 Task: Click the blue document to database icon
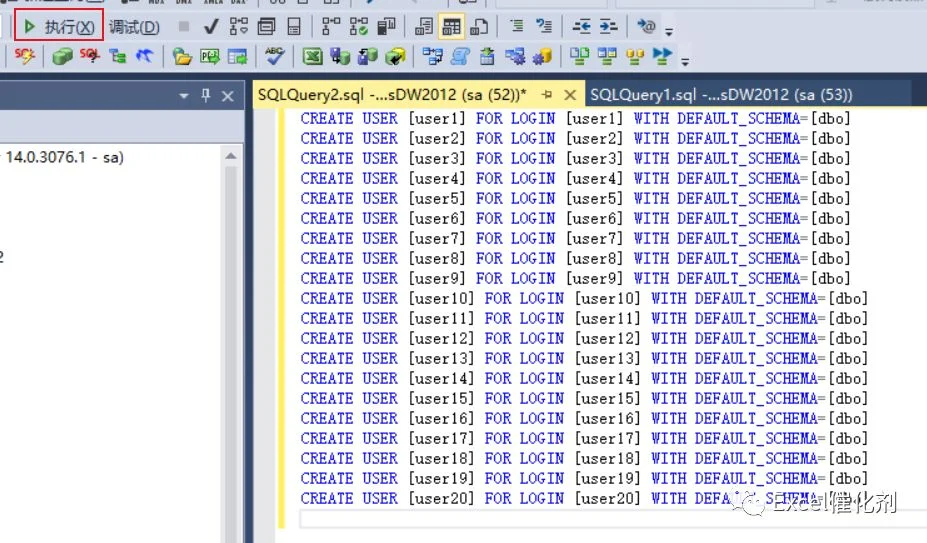[x=340, y=56]
